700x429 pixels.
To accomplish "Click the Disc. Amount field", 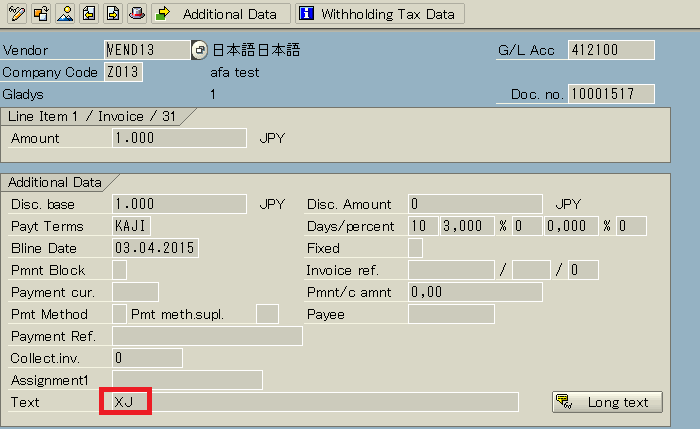I will [x=475, y=204].
